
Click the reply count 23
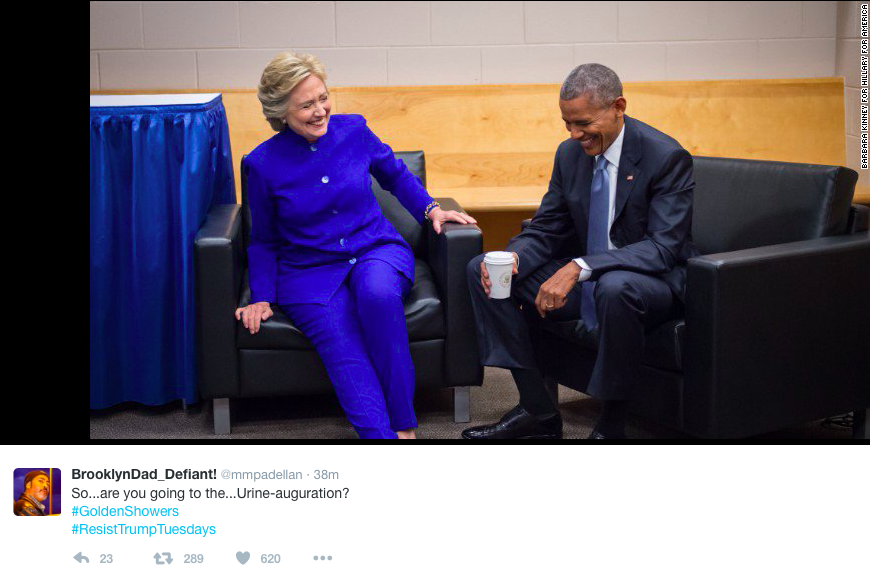pyautogui.click(x=106, y=559)
